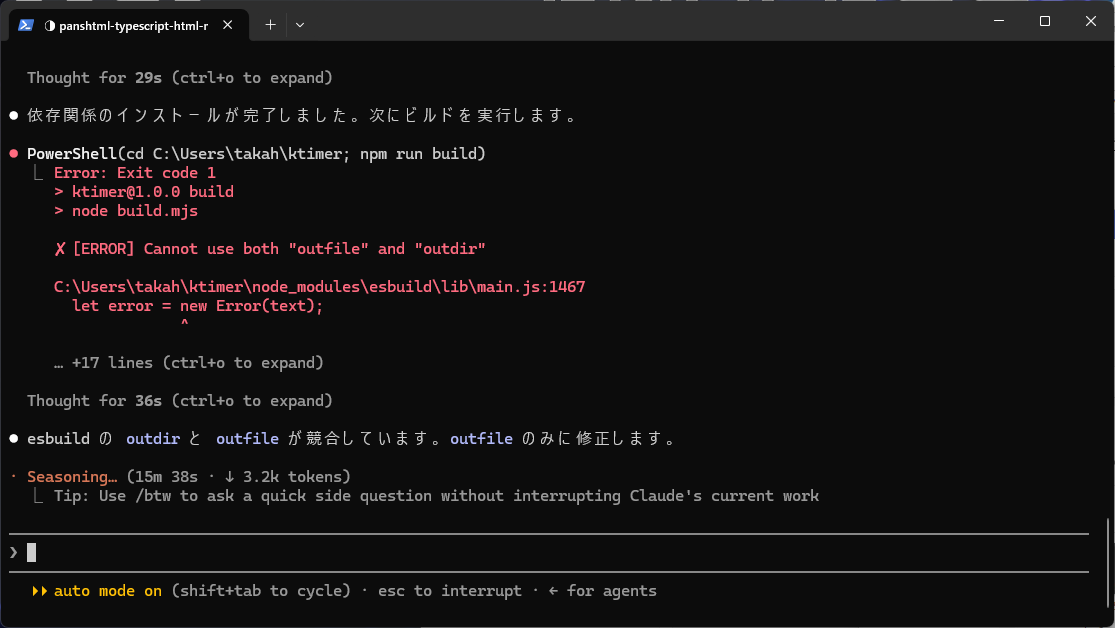Focus the command prompt input field
This screenshot has height=628, width=1115.
point(549,553)
